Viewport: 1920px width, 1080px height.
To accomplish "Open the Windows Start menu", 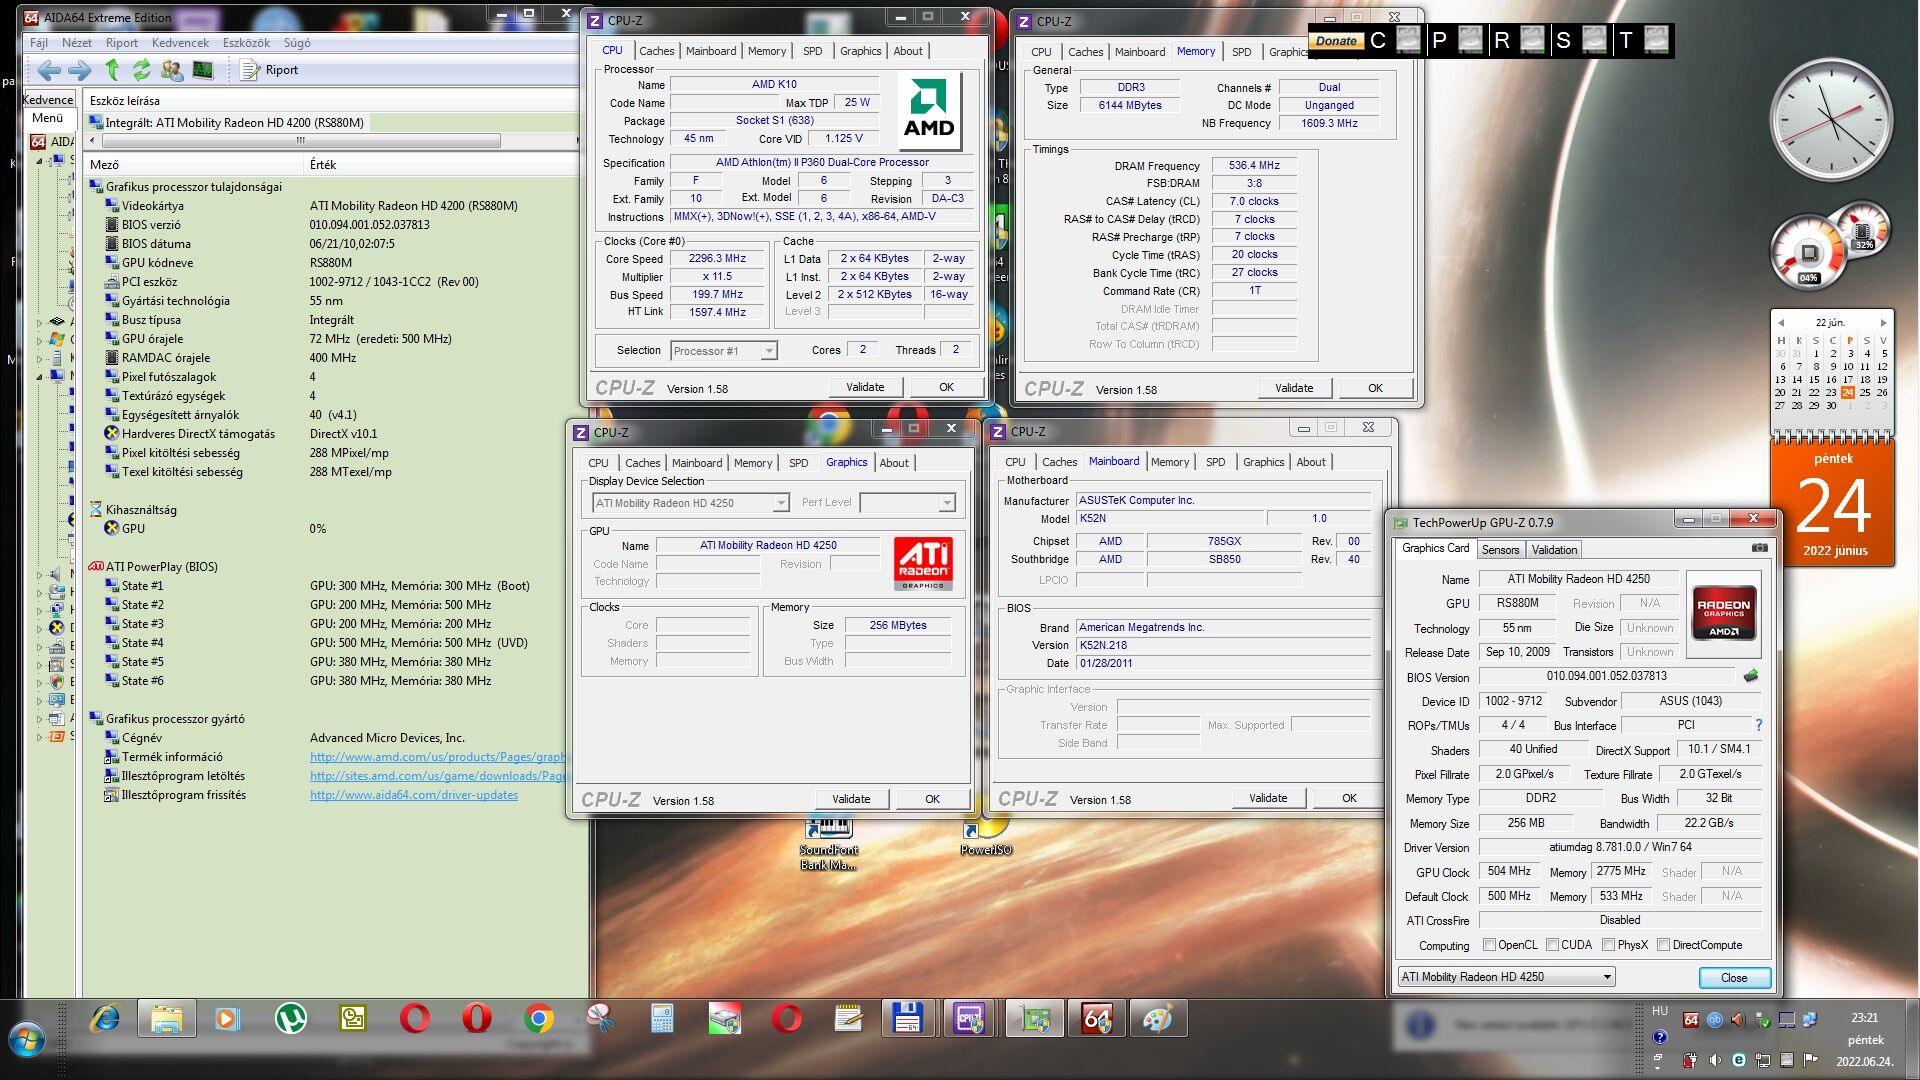I will click(x=27, y=1040).
